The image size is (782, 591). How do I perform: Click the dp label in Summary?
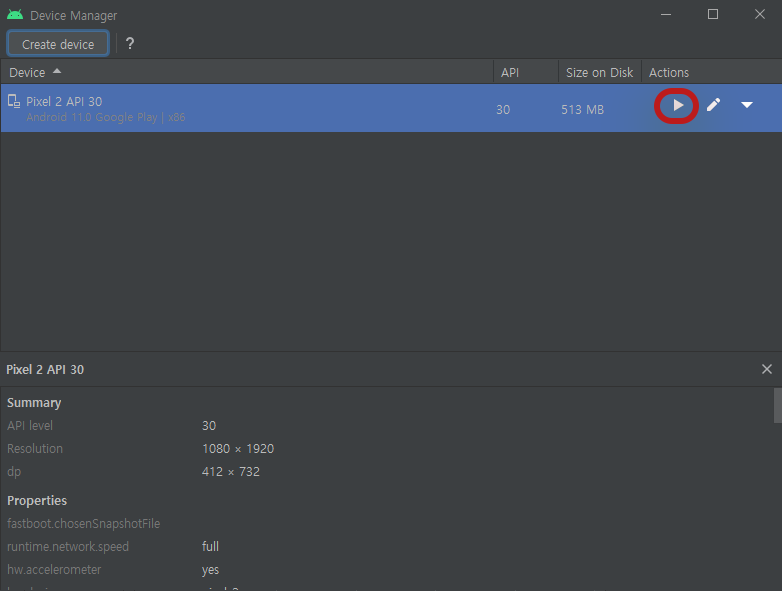[14, 471]
